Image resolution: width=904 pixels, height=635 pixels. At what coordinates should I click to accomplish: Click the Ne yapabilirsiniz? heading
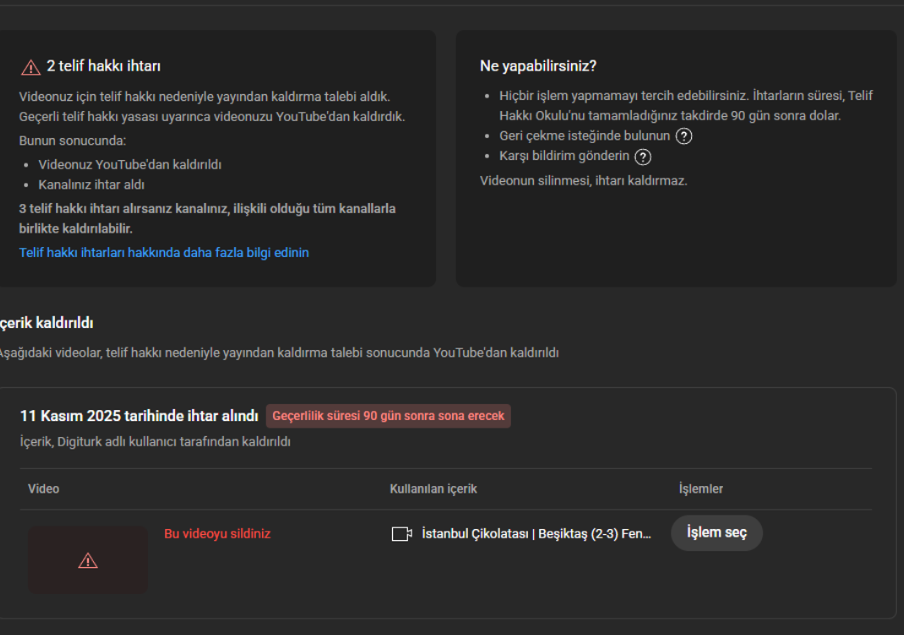538,66
